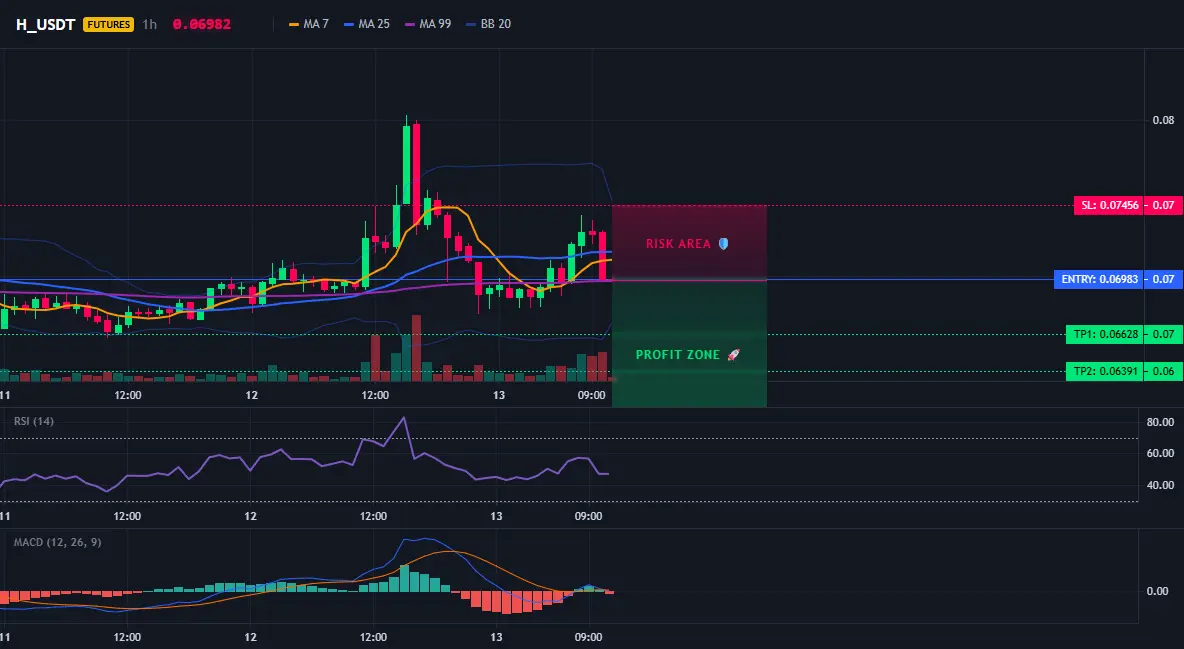The height and width of the screenshot is (649, 1184).
Task: Toggle the BB 20 legend entry
Action: pos(489,24)
